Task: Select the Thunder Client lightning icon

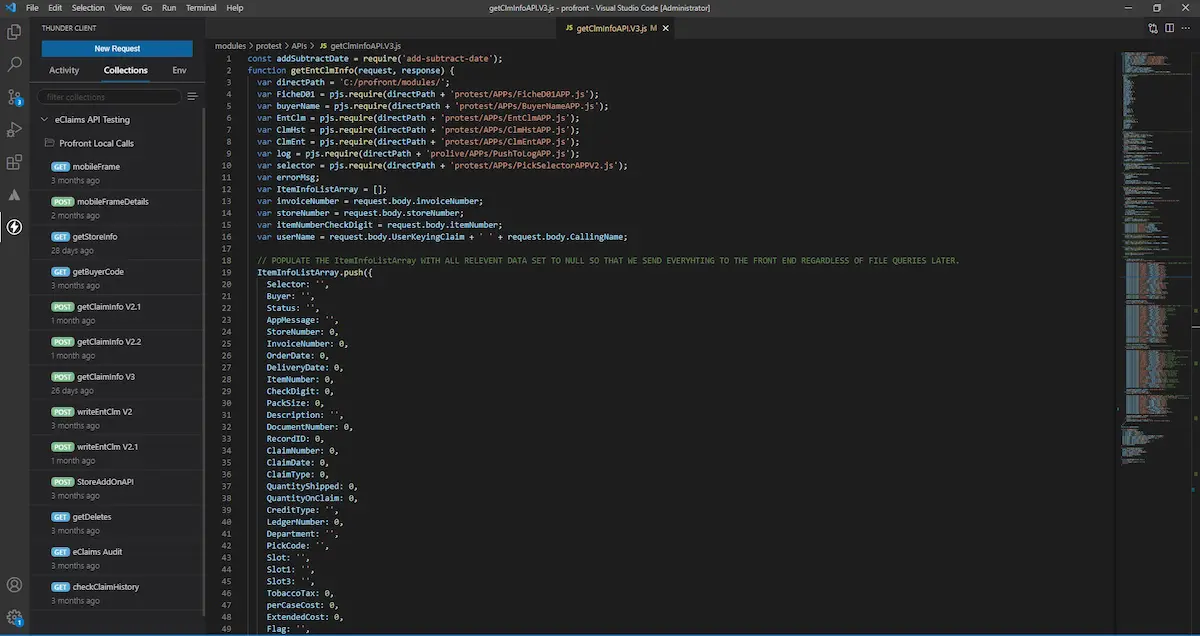Action: (x=14, y=227)
